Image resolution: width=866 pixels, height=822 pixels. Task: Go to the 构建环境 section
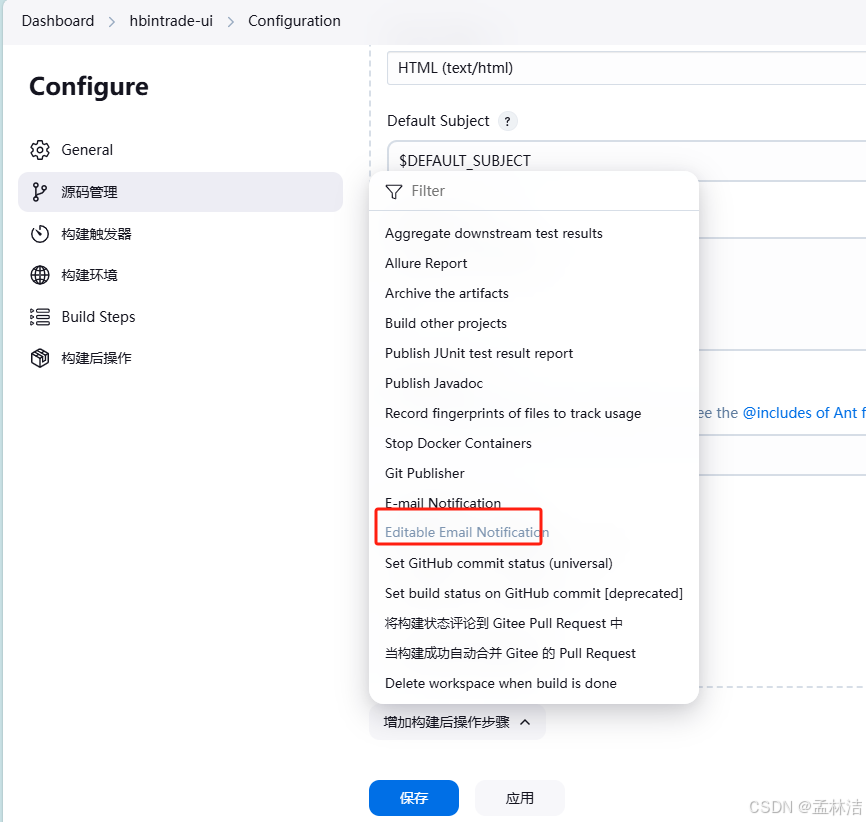[181, 275]
